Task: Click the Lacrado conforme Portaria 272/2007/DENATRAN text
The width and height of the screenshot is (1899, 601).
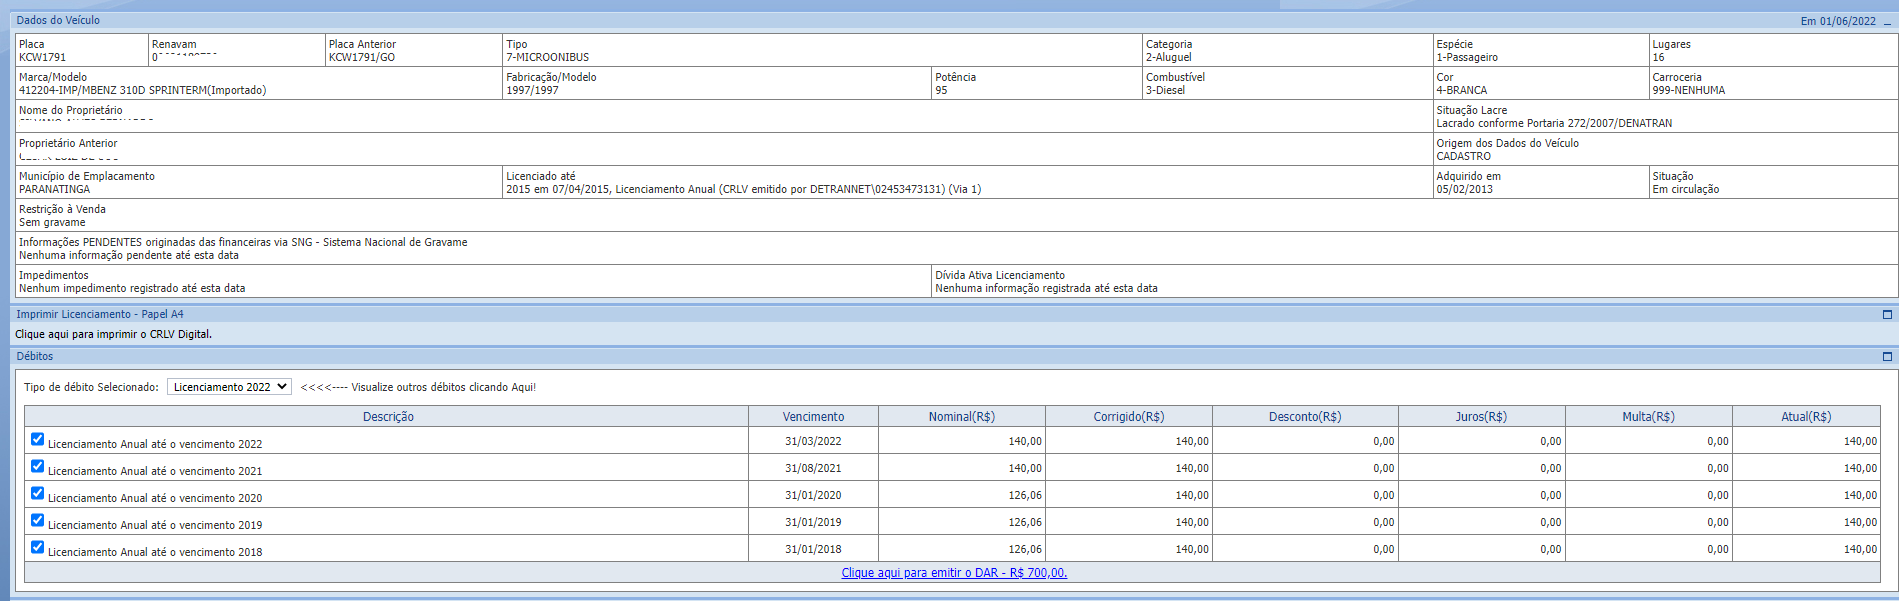Action: [1555, 123]
